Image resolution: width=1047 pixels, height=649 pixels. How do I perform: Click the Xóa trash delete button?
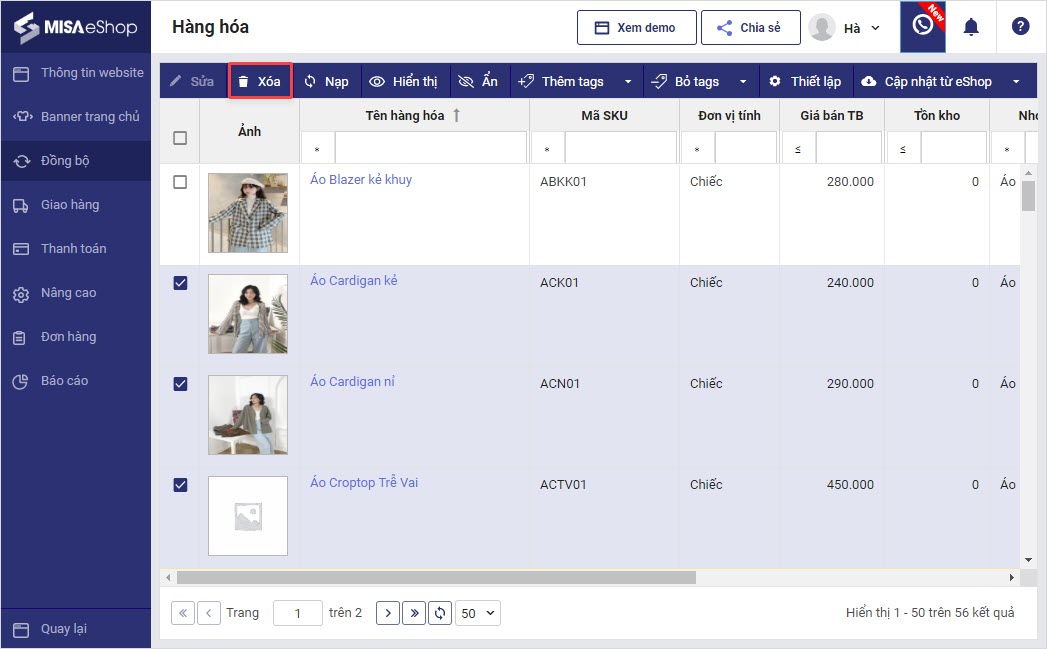pyautogui.click(x=260, y=81)
